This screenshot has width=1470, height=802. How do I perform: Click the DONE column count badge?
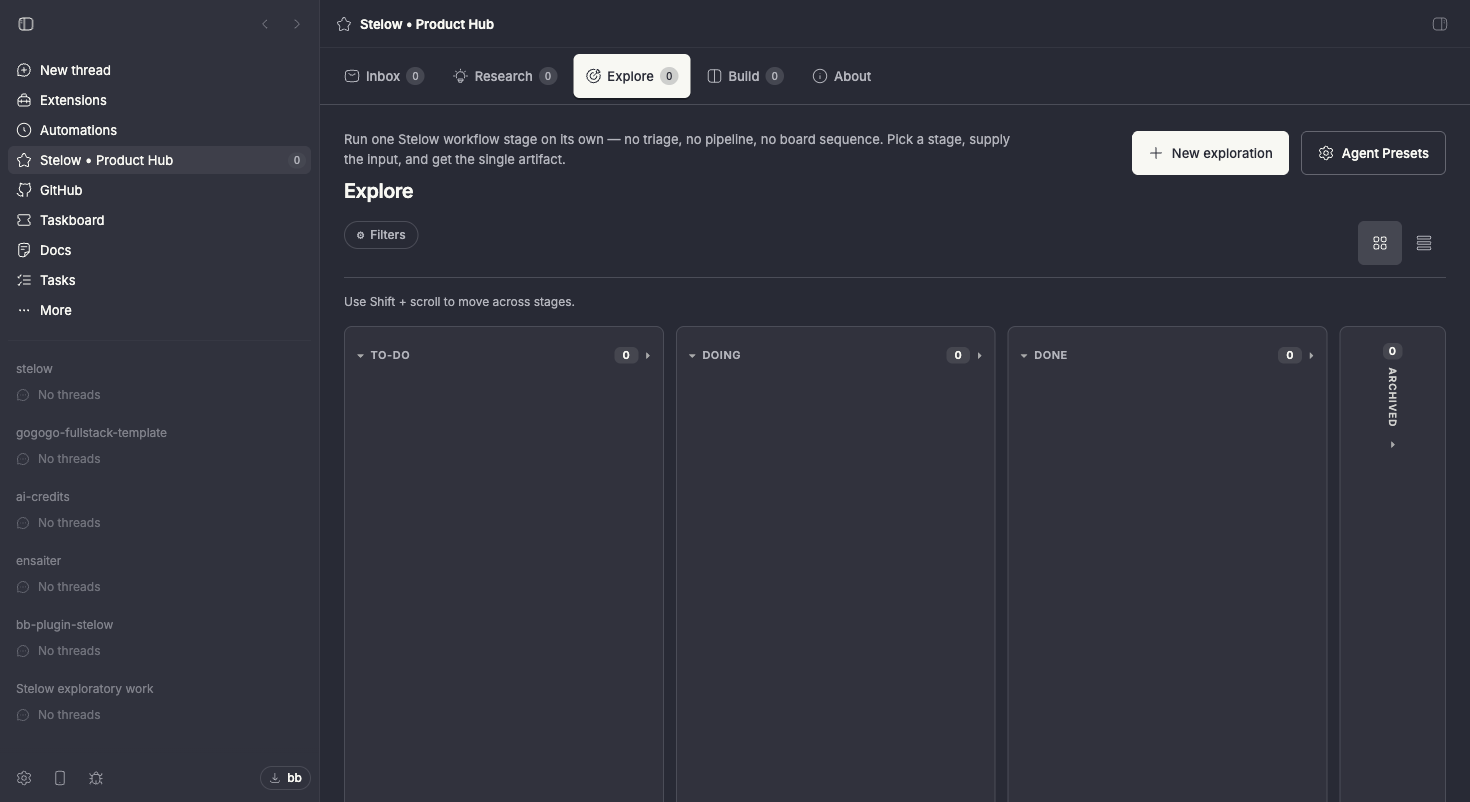tap(1290, 355)
